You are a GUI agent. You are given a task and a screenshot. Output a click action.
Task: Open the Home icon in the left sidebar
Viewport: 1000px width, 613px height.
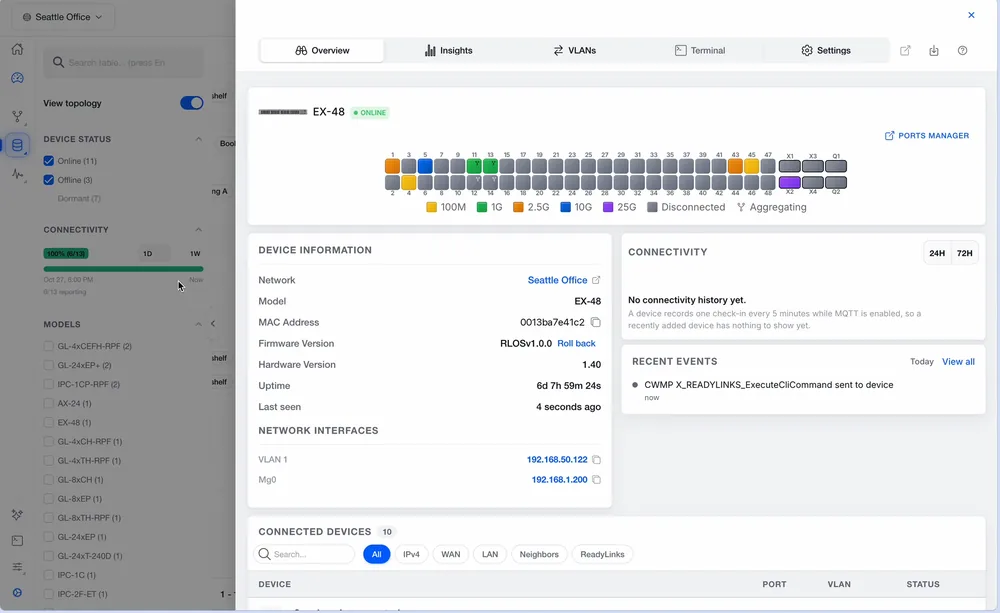(17, 49)
